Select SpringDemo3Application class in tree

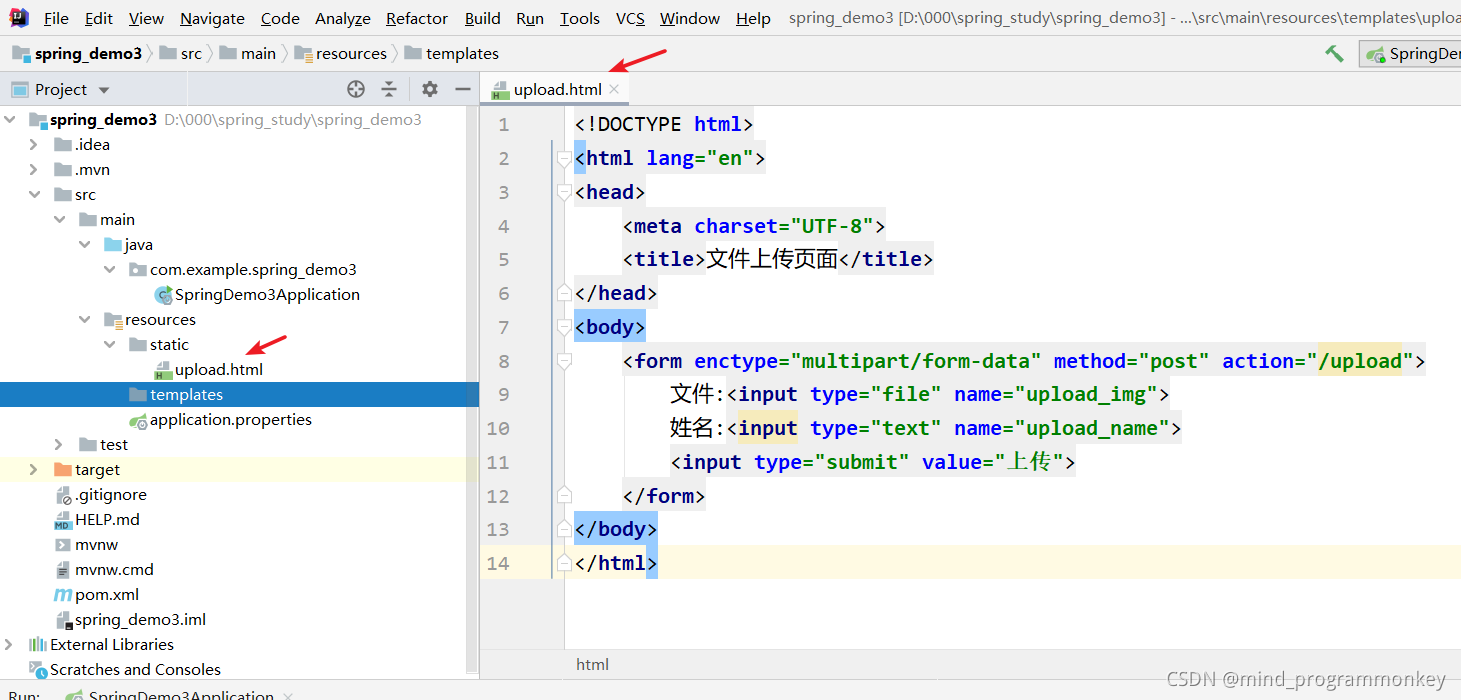pyautogui.click(x=257, y=294)
